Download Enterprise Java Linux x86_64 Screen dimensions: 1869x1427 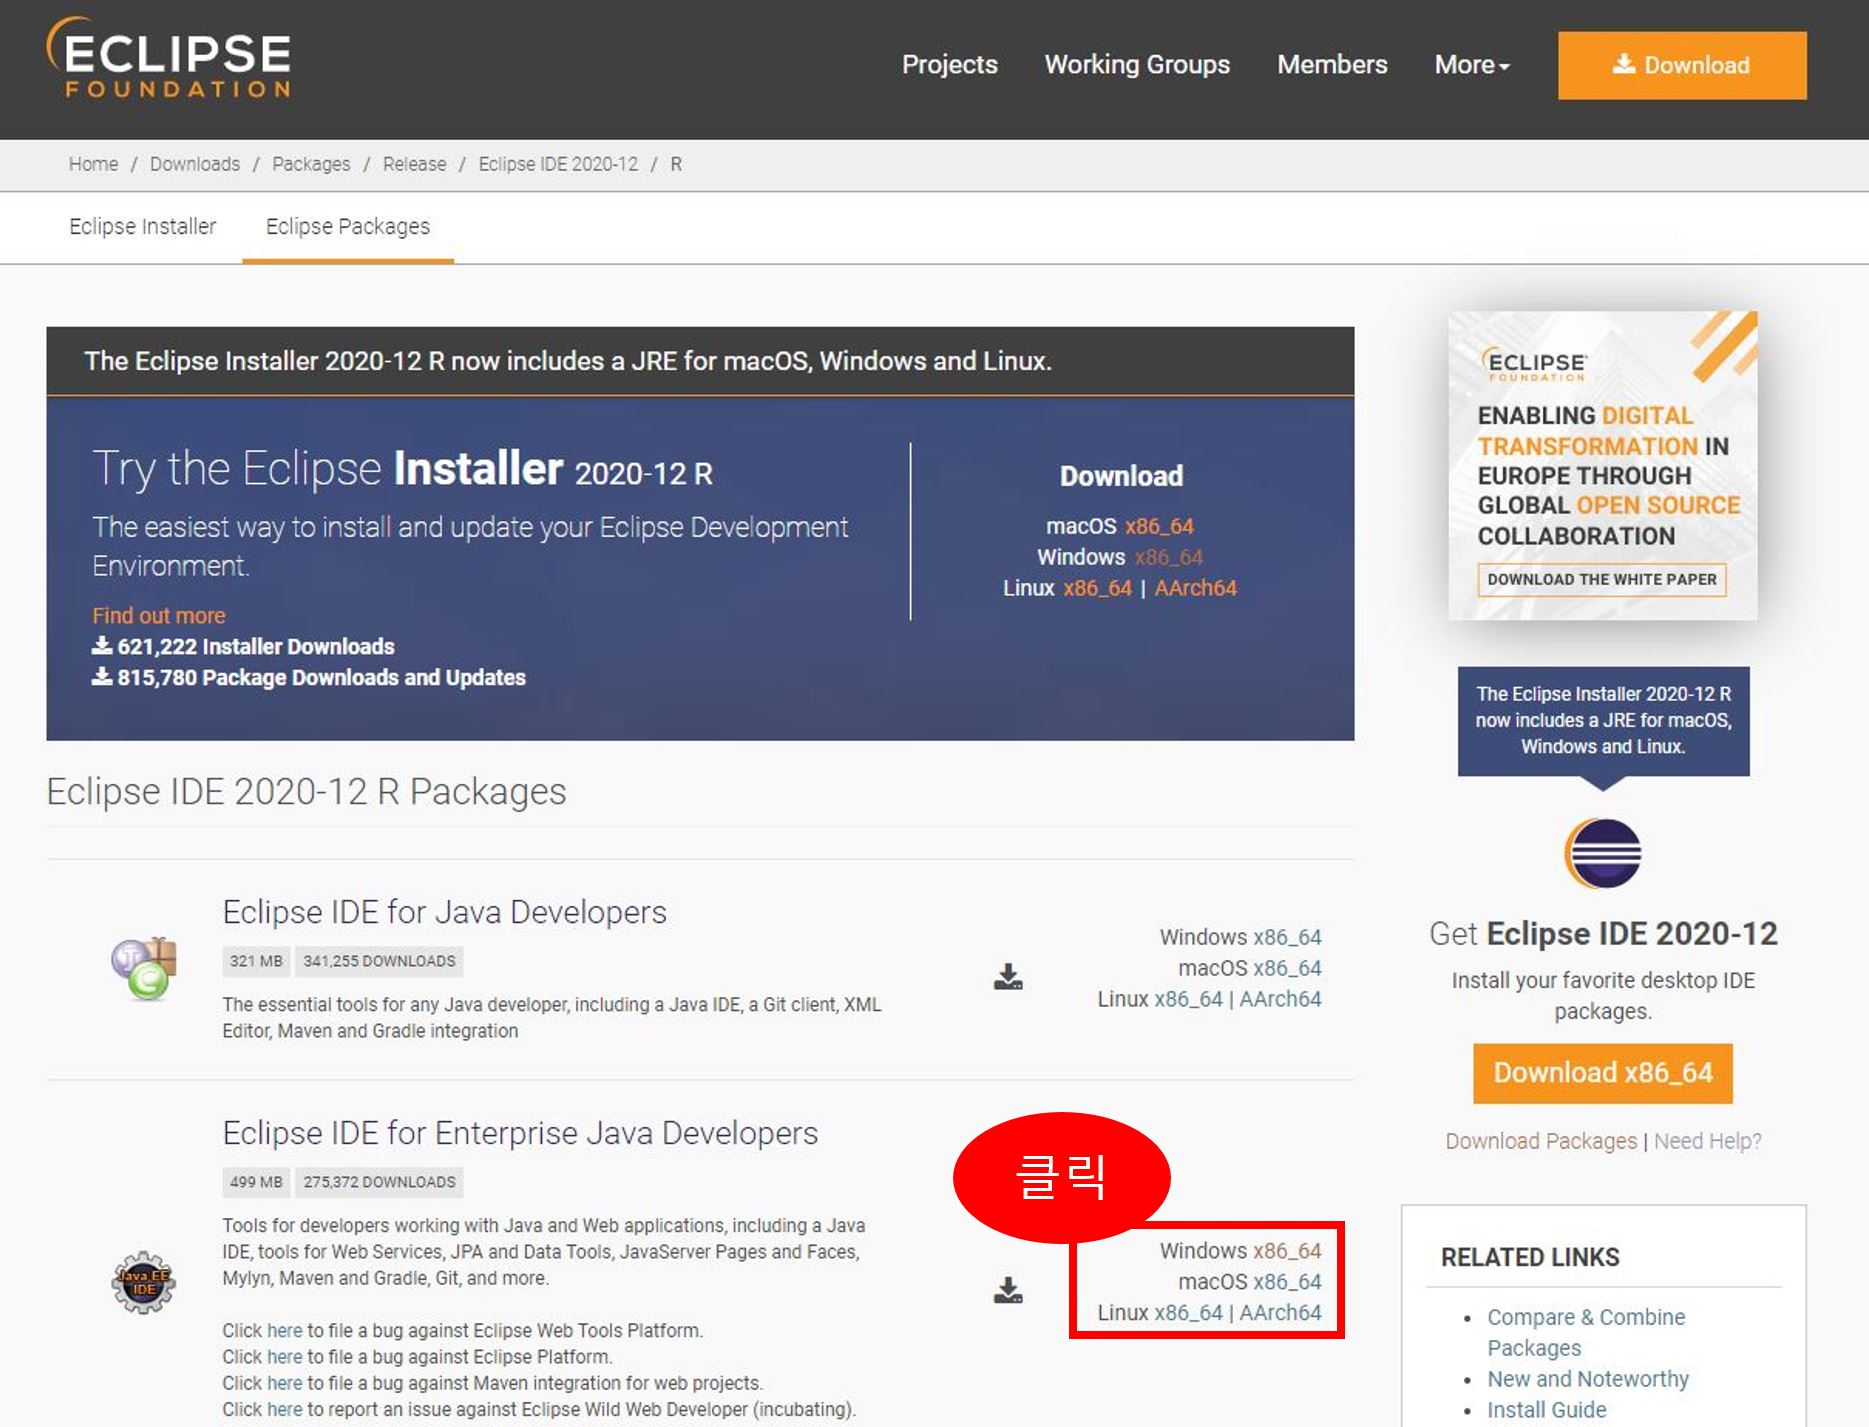pos(1188,1313)
